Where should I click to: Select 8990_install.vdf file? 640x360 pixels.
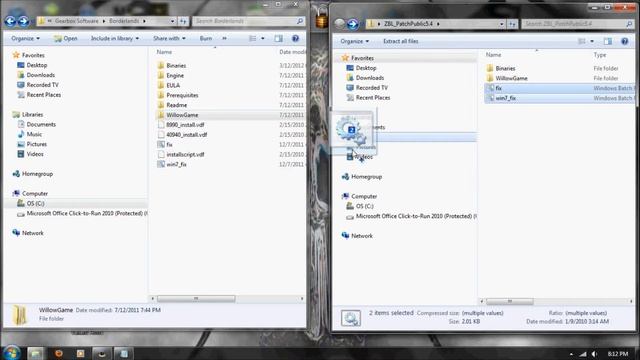[x=185, y=125]
